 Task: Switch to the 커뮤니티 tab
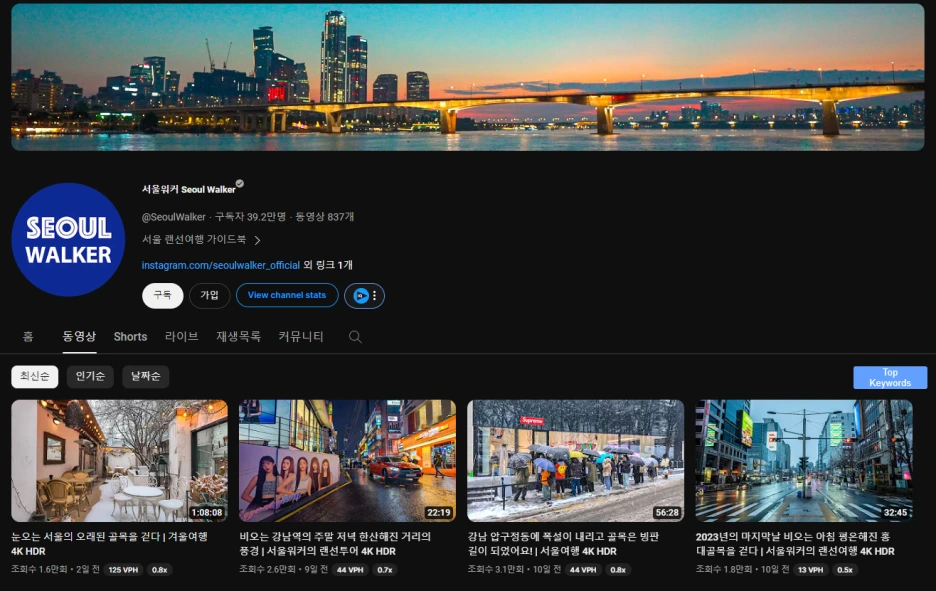click(301, 337)
